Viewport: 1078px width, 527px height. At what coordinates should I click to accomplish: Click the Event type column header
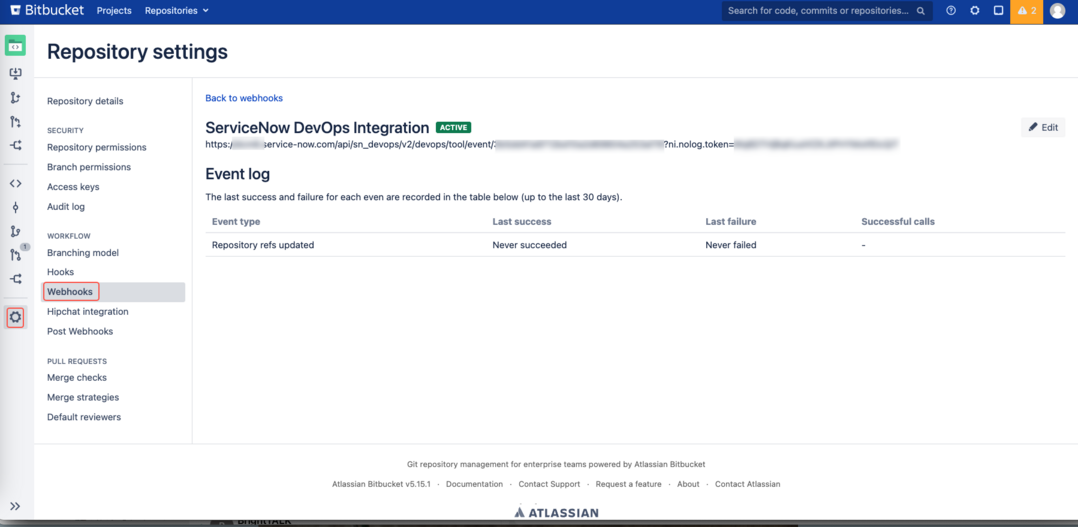(x=236, y=221)
